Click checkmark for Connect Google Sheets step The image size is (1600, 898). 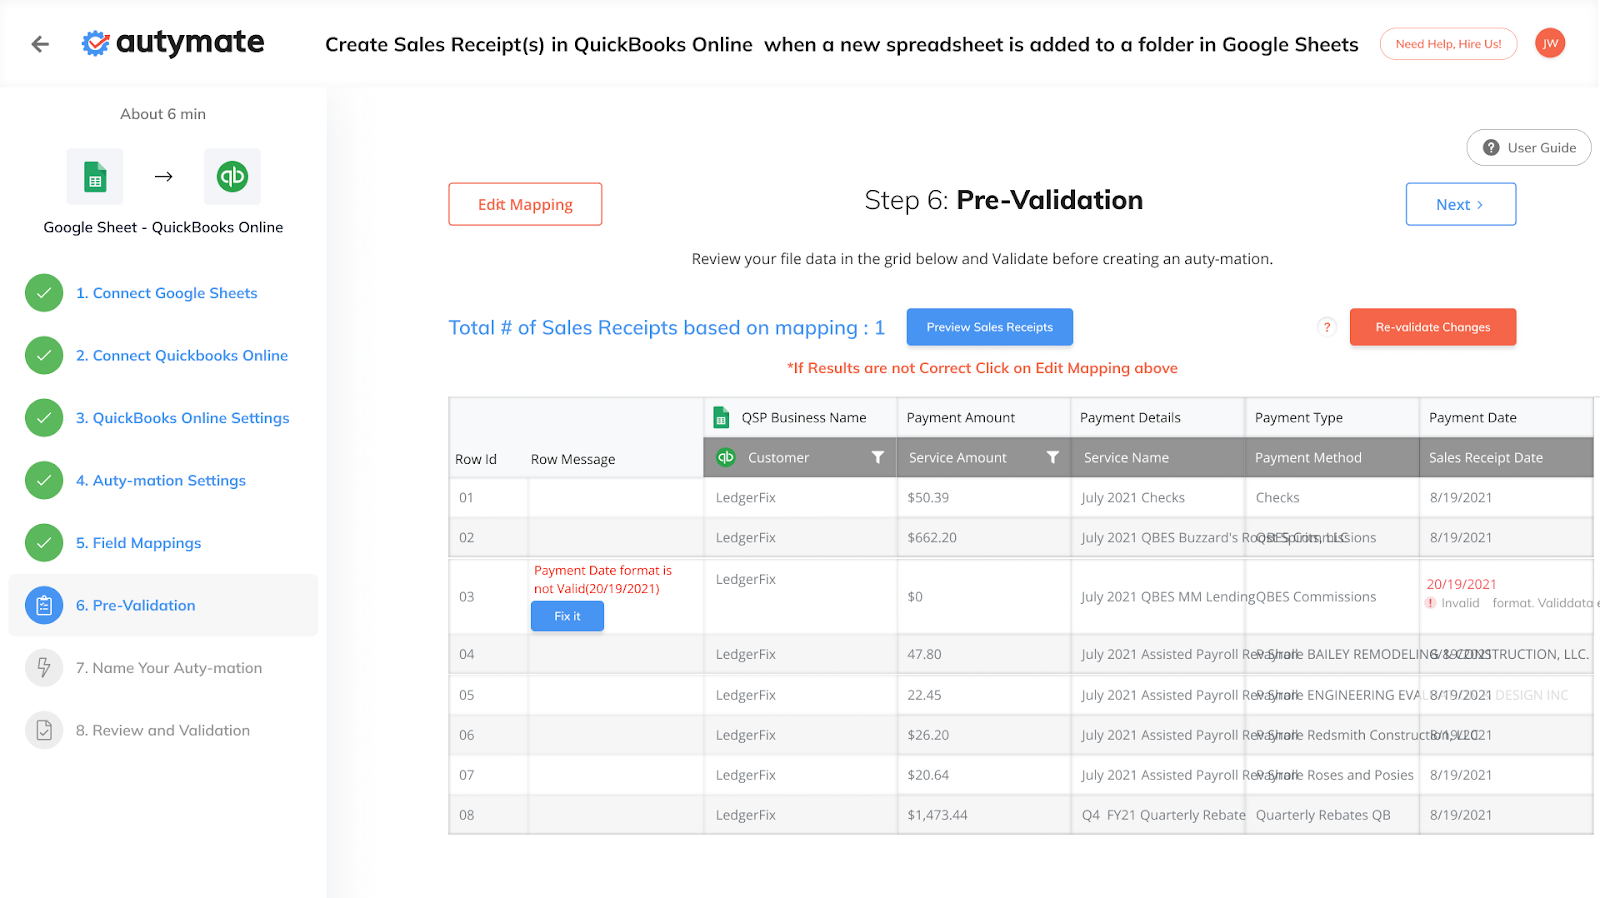(x=44, y=293)
